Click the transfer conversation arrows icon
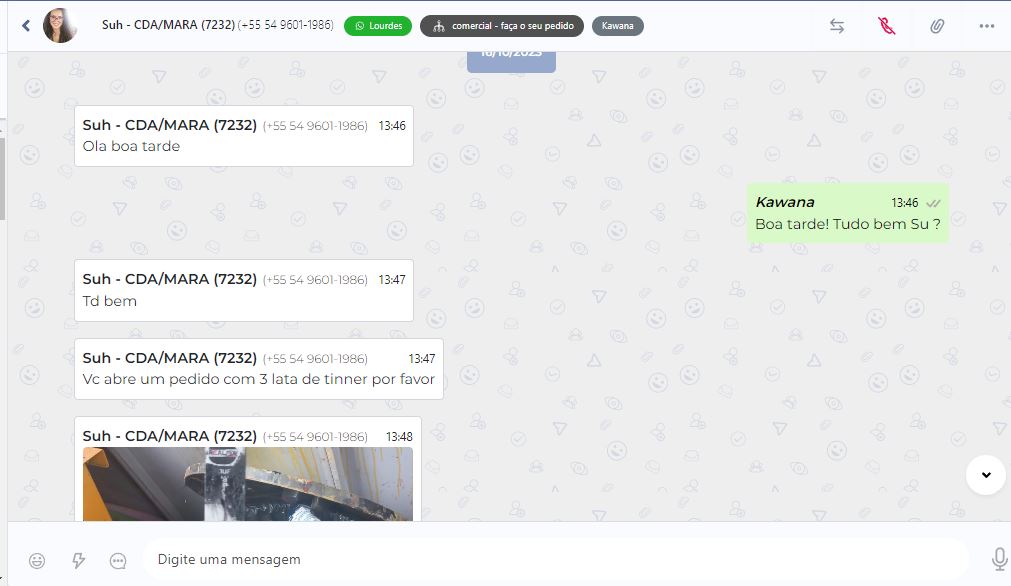Viewport: 1011px width, 586px height. click(x=837, y=26)
